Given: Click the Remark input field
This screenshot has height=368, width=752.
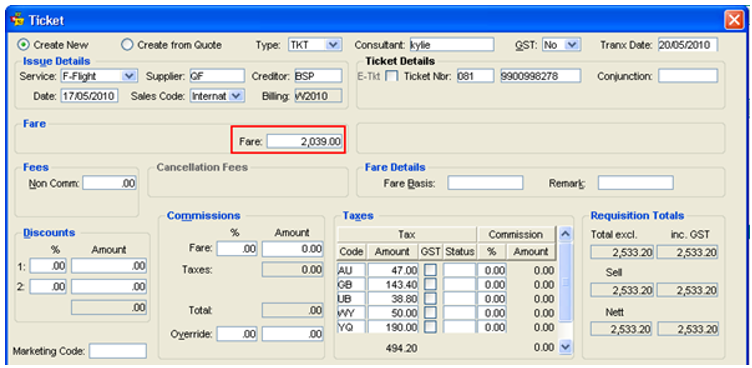Looking at the screenshot, I should (635, 183).
